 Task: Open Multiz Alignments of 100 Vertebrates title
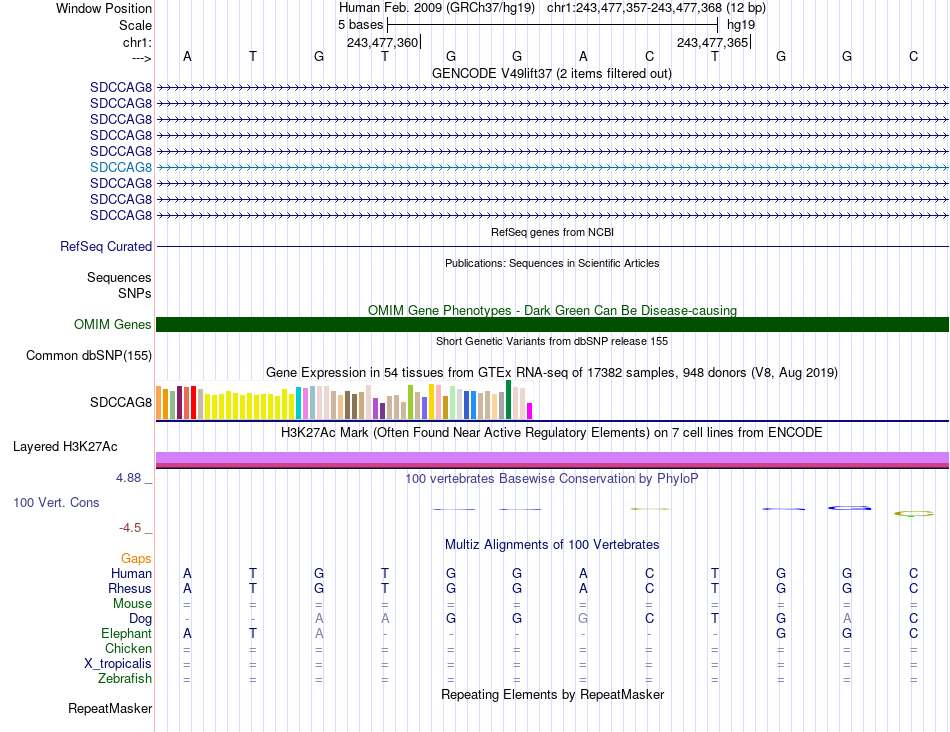point(552,544)
